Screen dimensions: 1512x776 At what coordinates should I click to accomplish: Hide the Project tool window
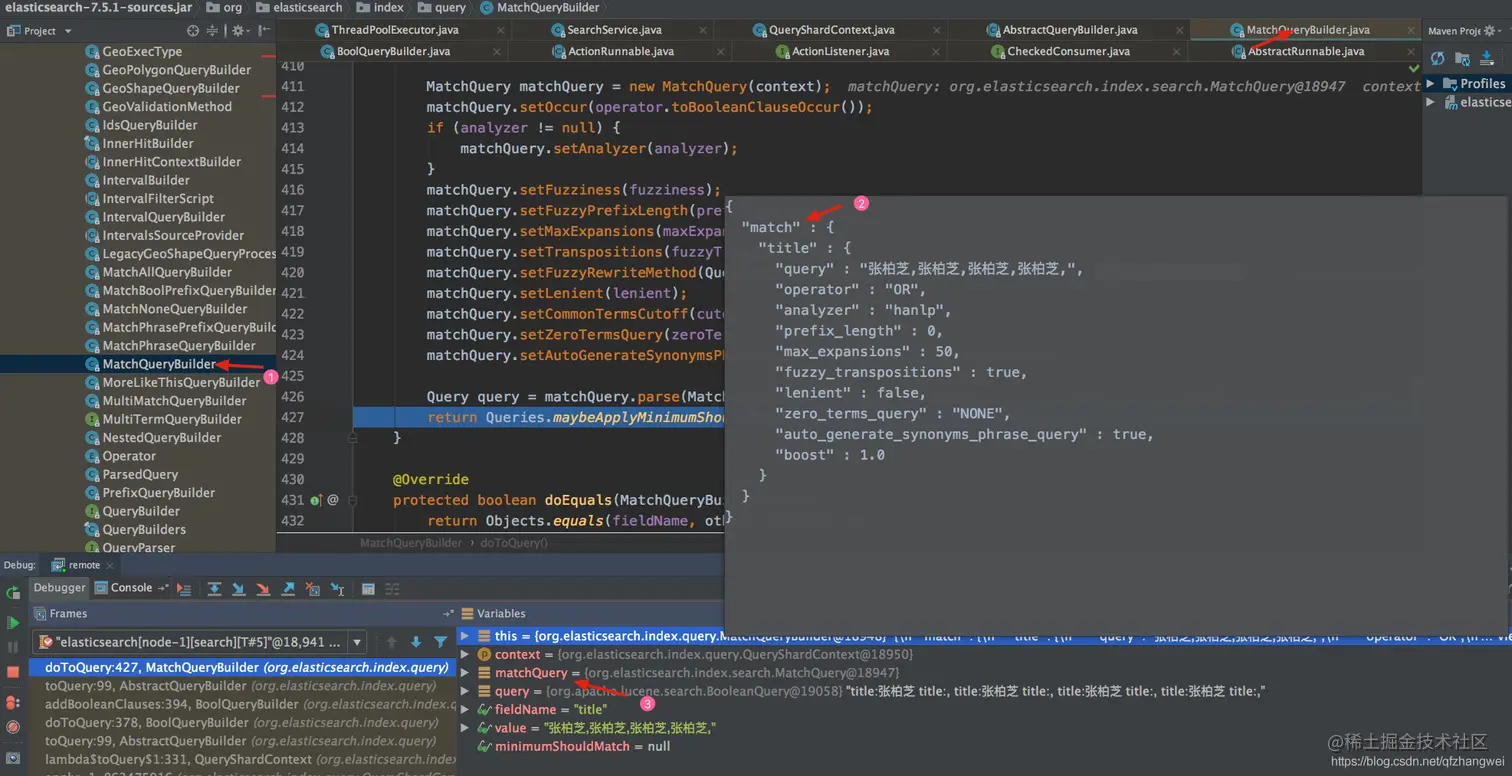[264, 31]
